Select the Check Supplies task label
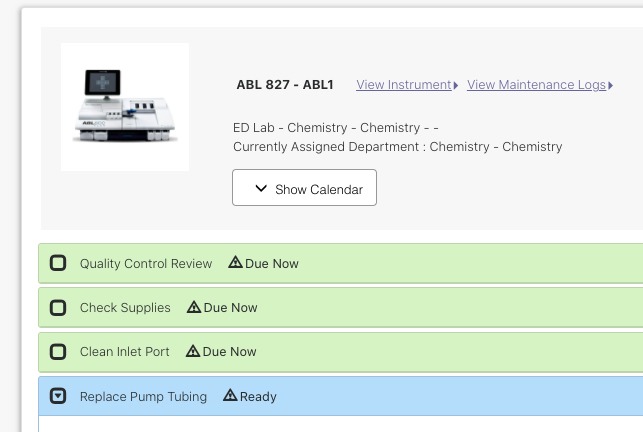Viewport: 643px width, 432px height. point(125,307)
